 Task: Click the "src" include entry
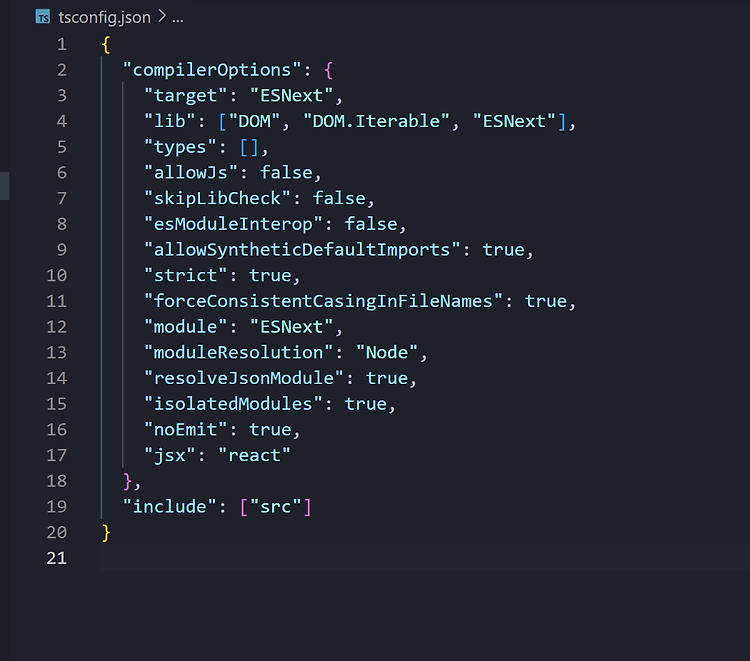coord(276,507)
